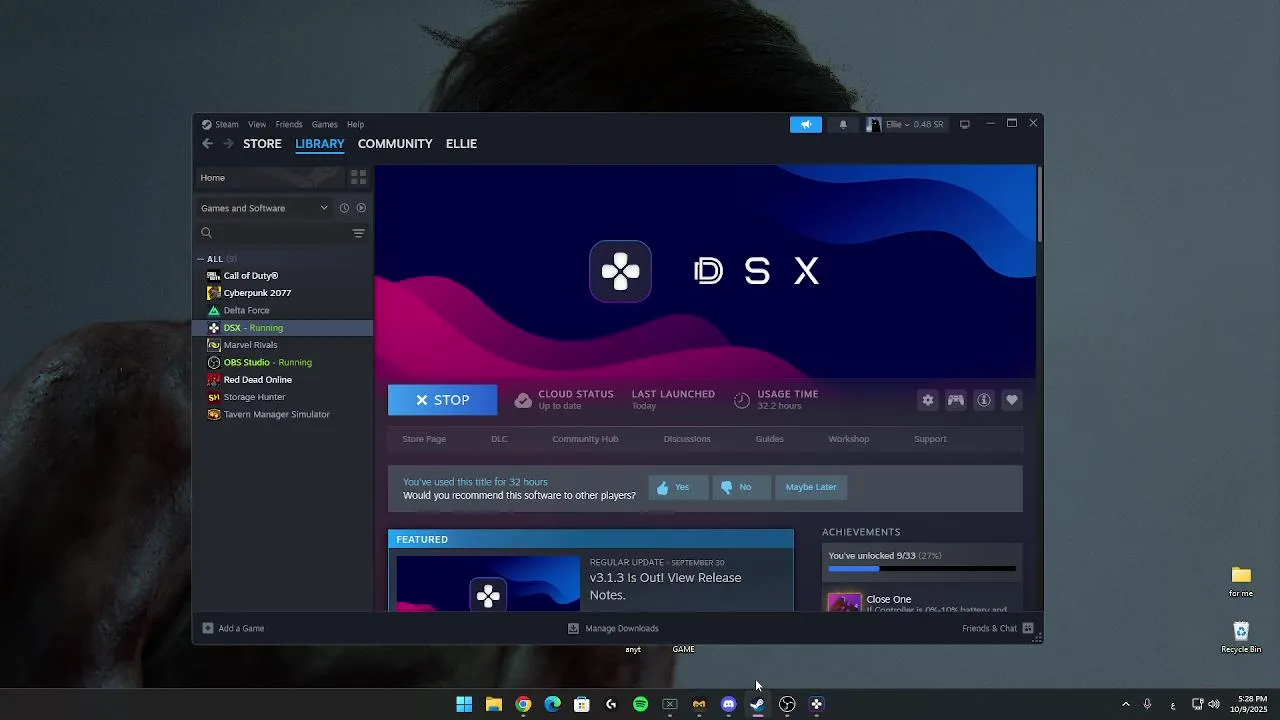Open Discord from the taskbar
This screenshot has width=1280, height=720.
[729, 704]
